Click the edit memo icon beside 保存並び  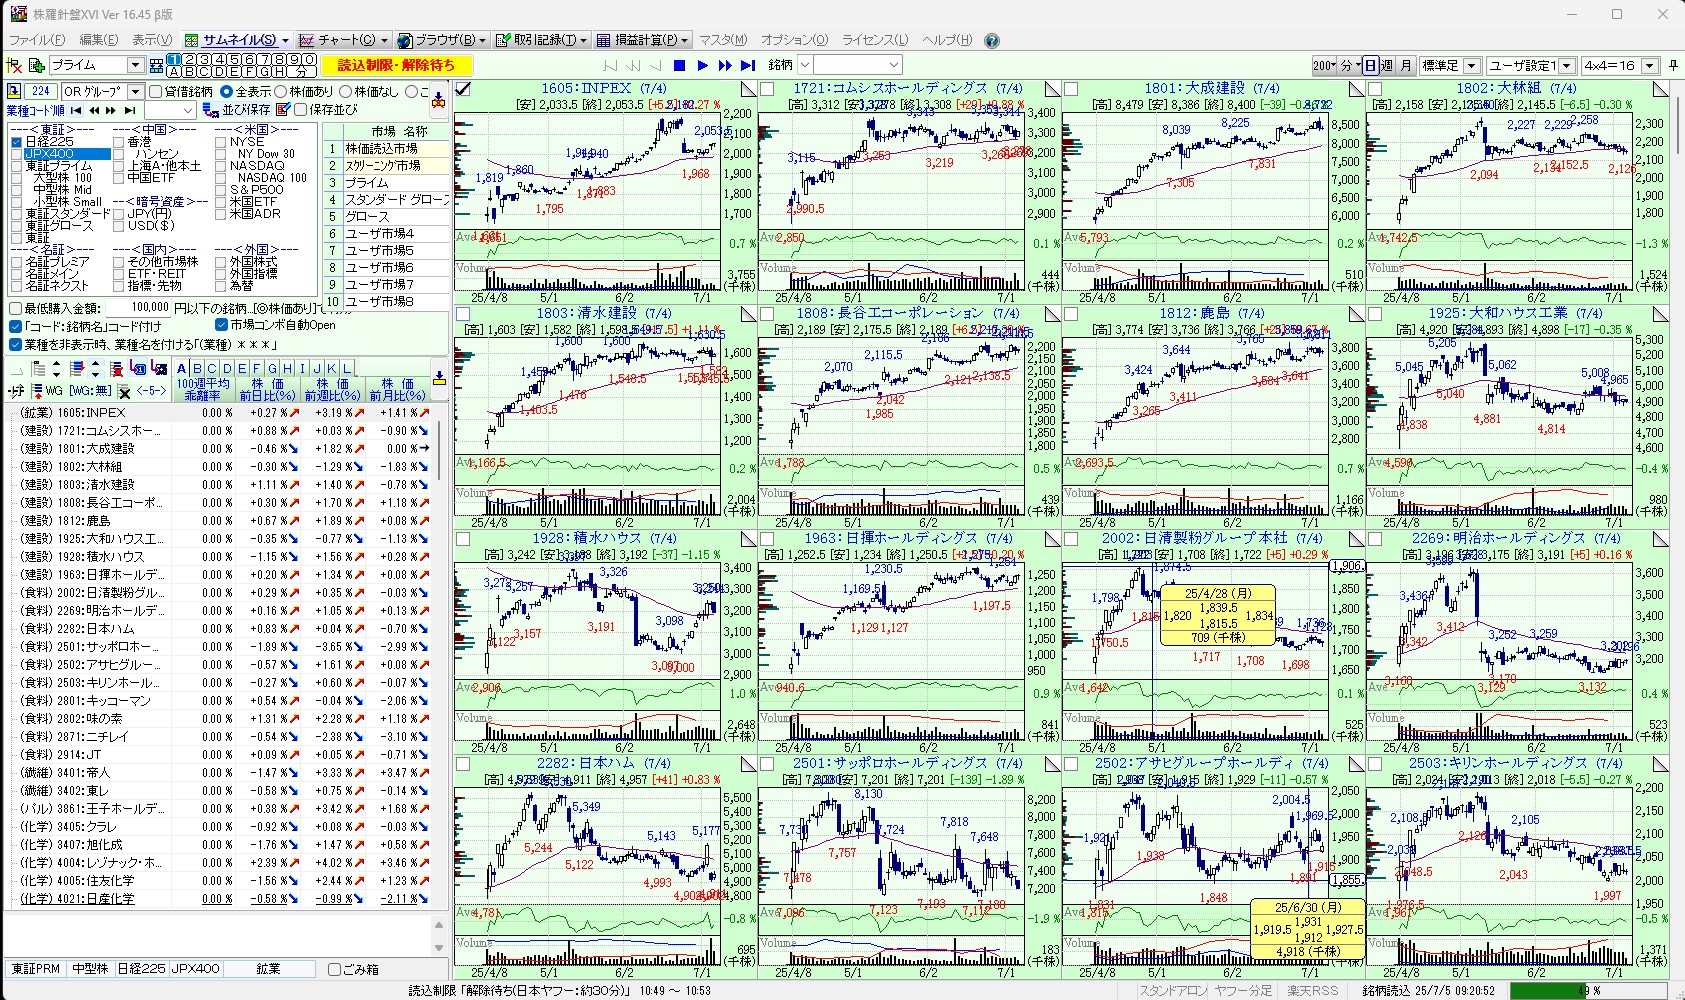[283, 109]
